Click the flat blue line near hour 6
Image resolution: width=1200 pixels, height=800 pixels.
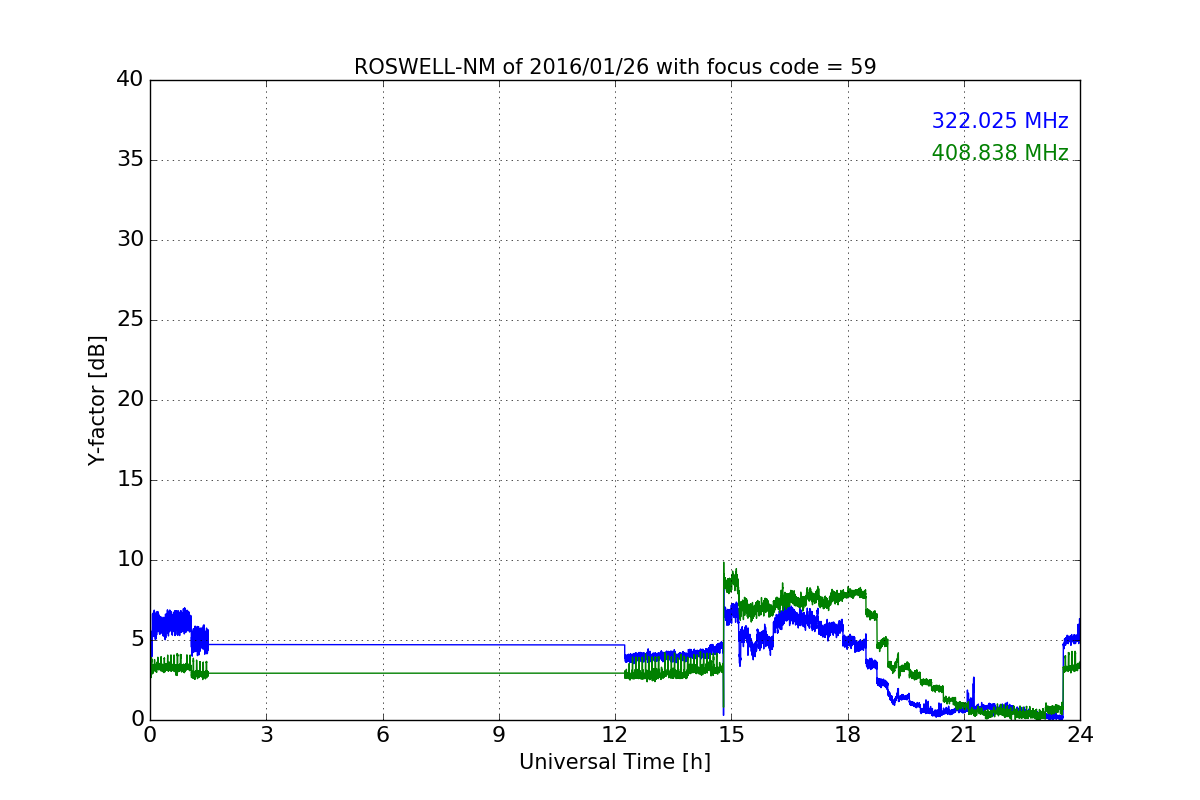(382, 644)
